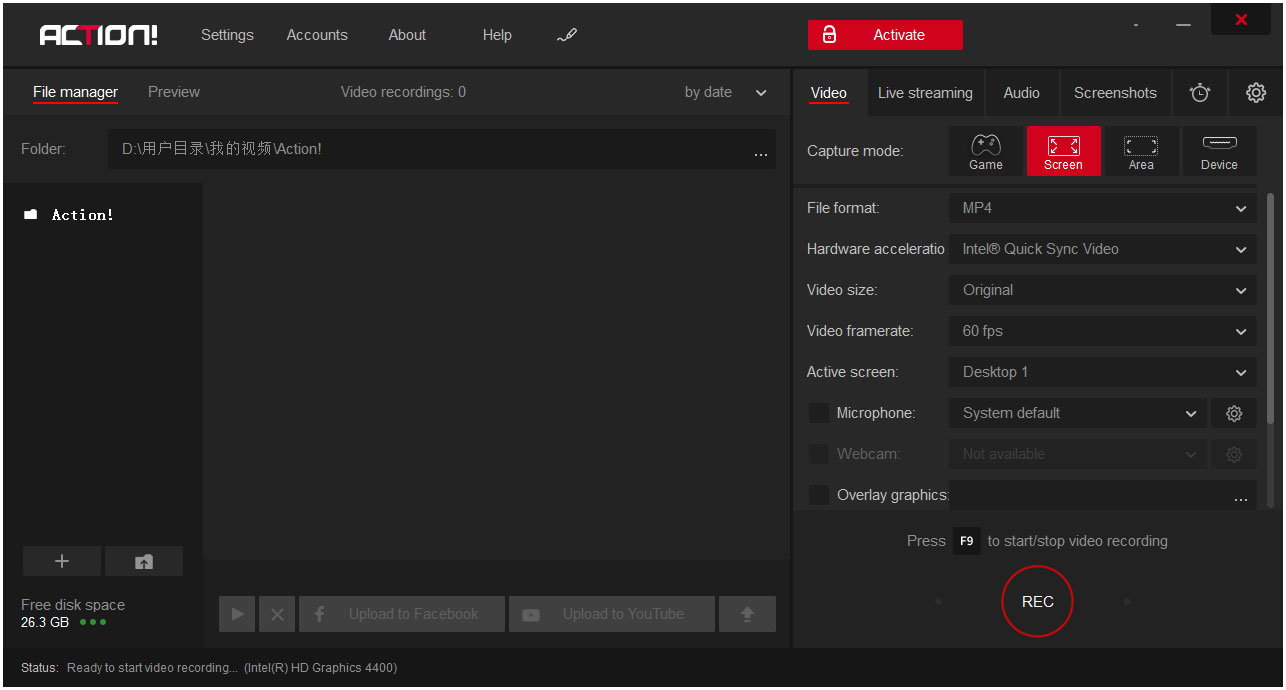Image resolution: width=1286 pixels, height=690 pixels.
Task: Click the Overlay graphics path field
Action: pos(1103,495)
